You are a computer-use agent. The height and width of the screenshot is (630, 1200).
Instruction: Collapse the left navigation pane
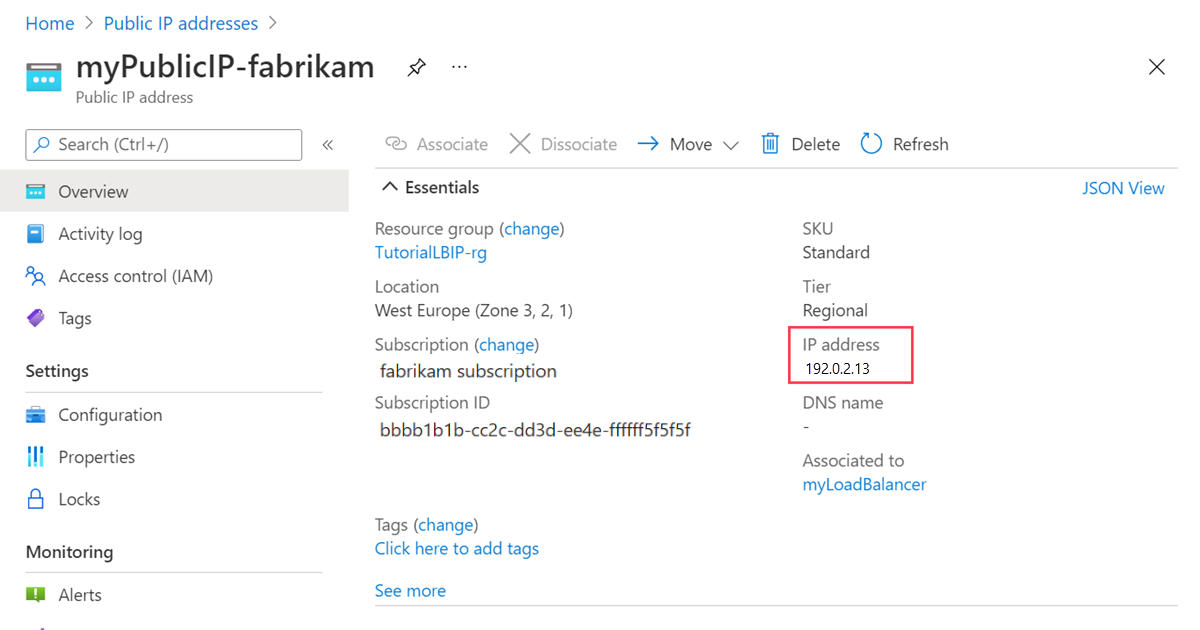pos(328,144)
